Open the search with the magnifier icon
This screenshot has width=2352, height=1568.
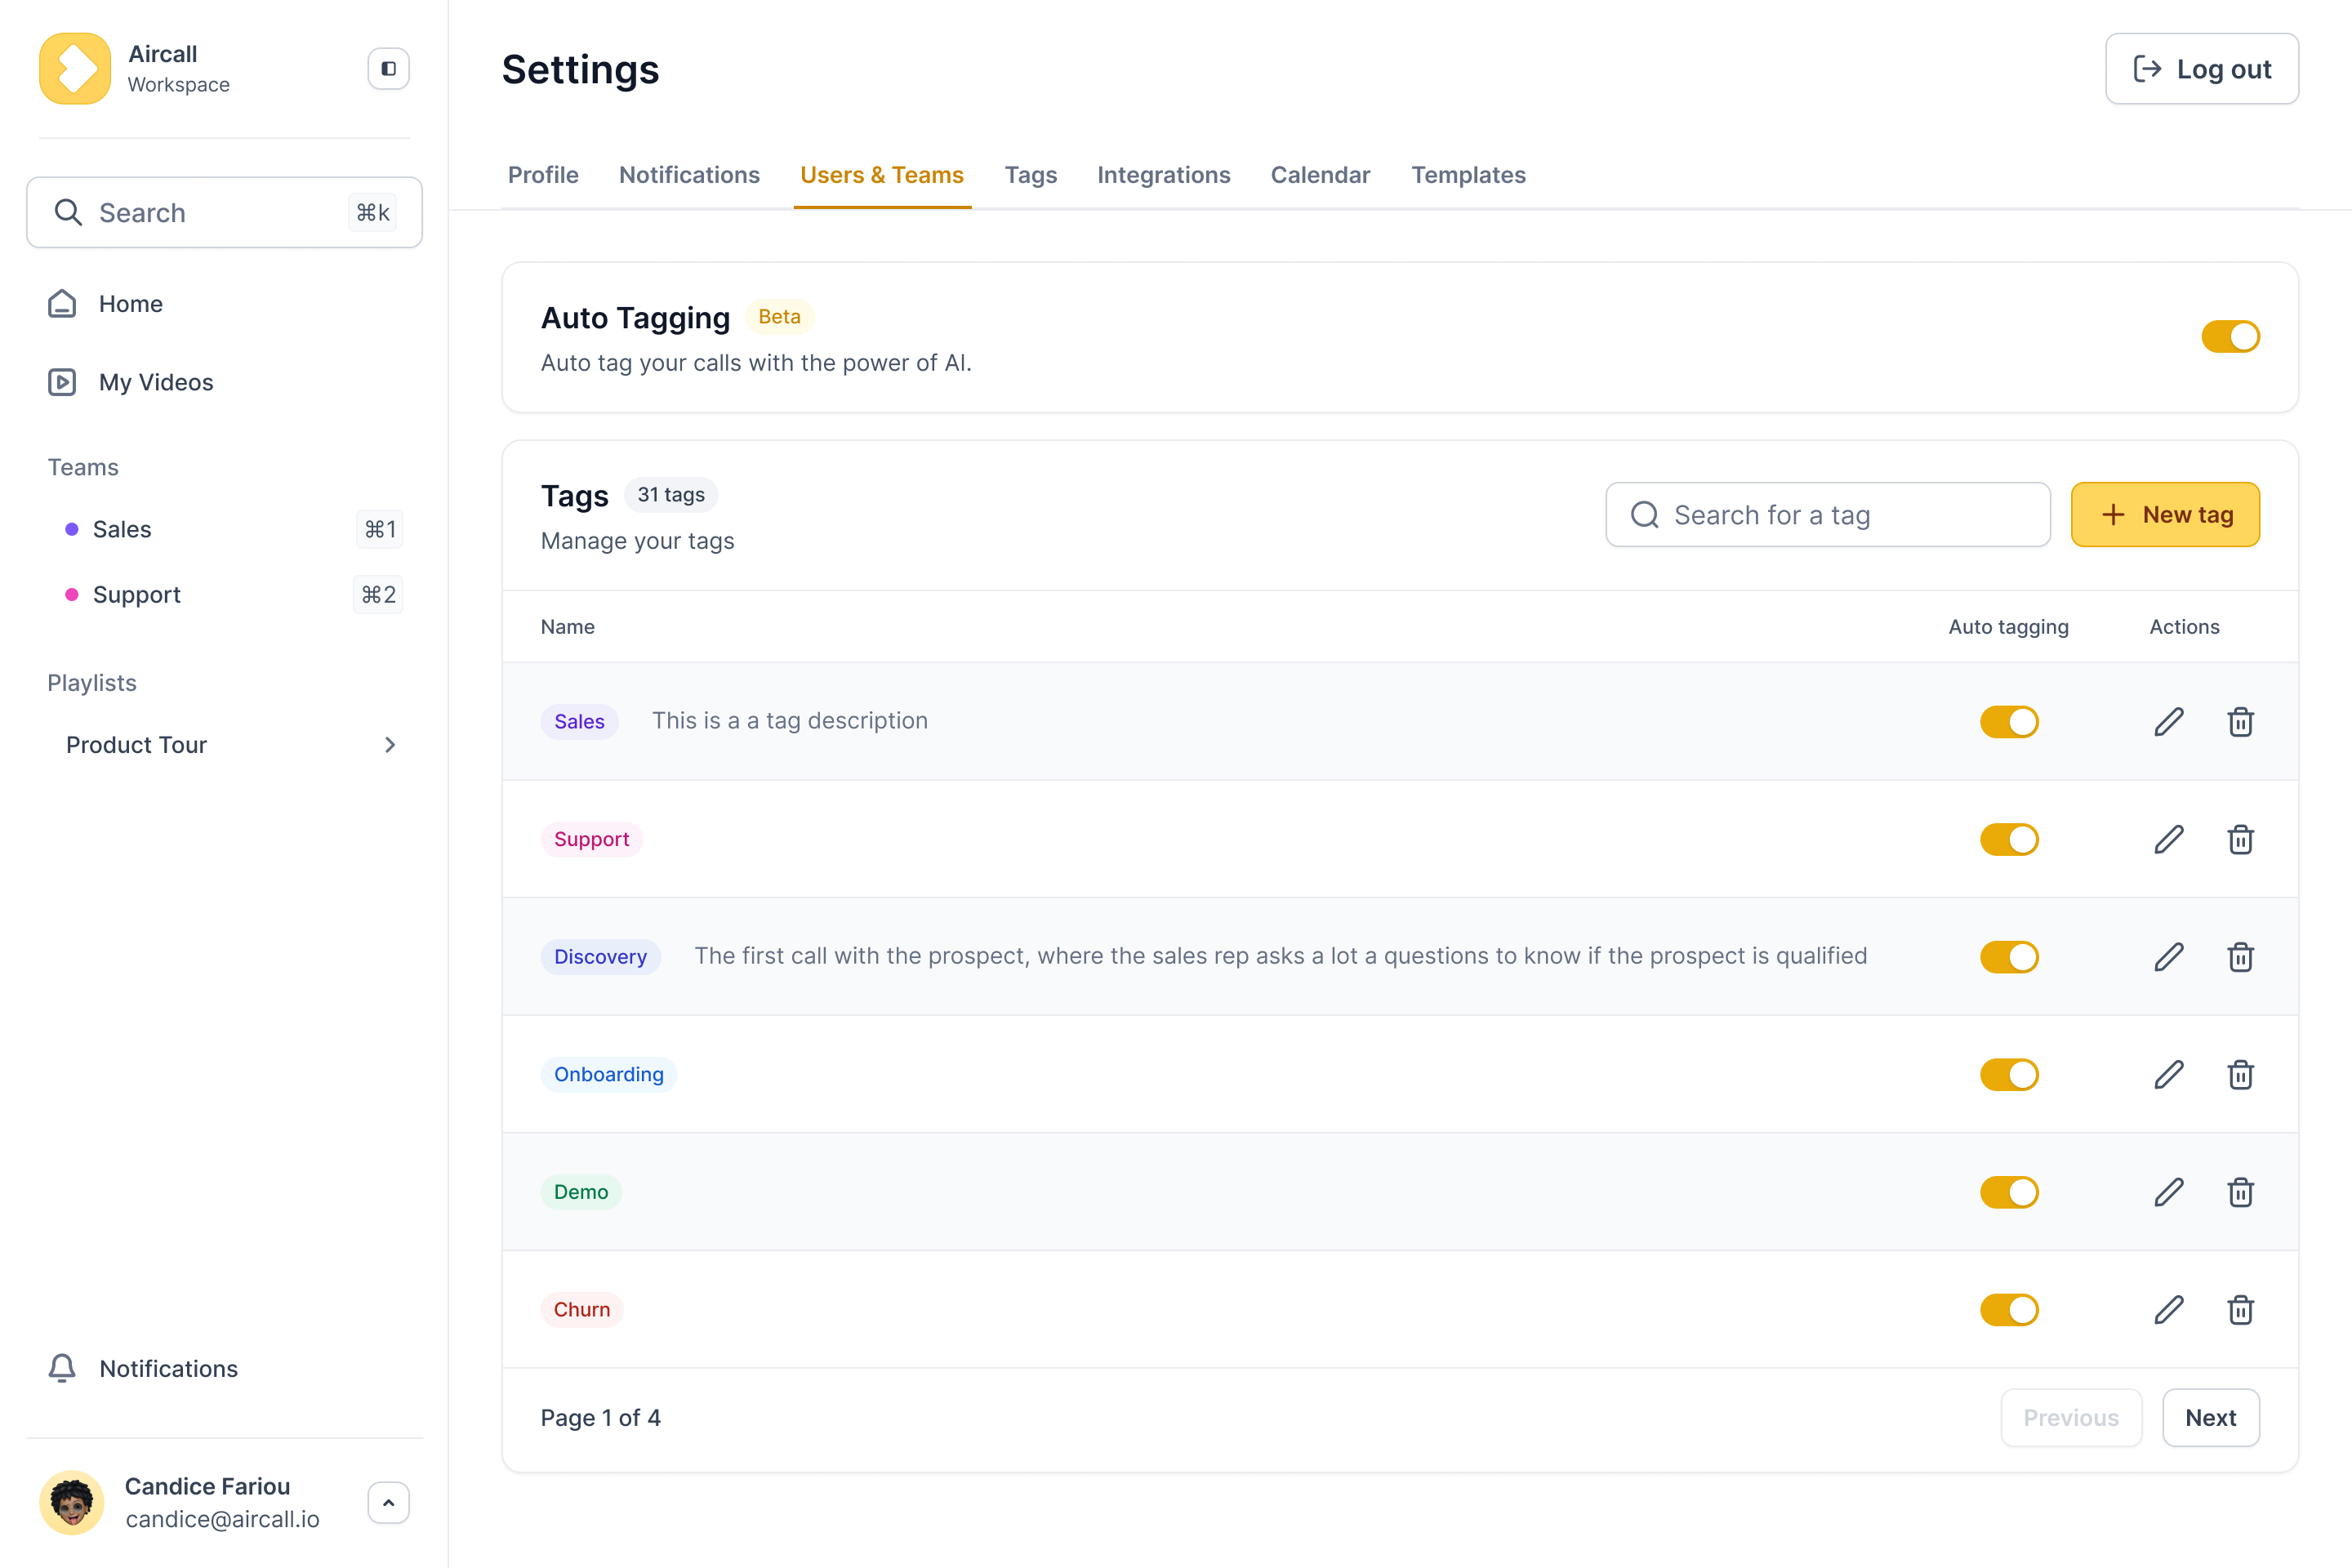pyautogui.click(x=68, y=212)
